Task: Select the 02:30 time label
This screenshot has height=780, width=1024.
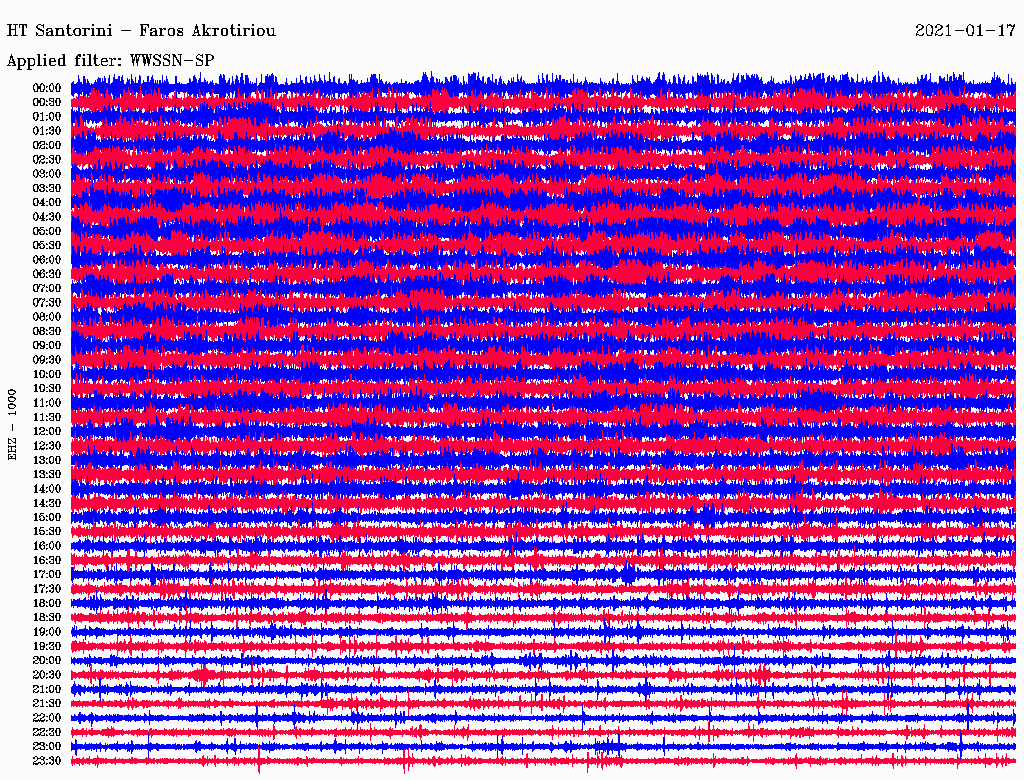Action: [47, 159]
